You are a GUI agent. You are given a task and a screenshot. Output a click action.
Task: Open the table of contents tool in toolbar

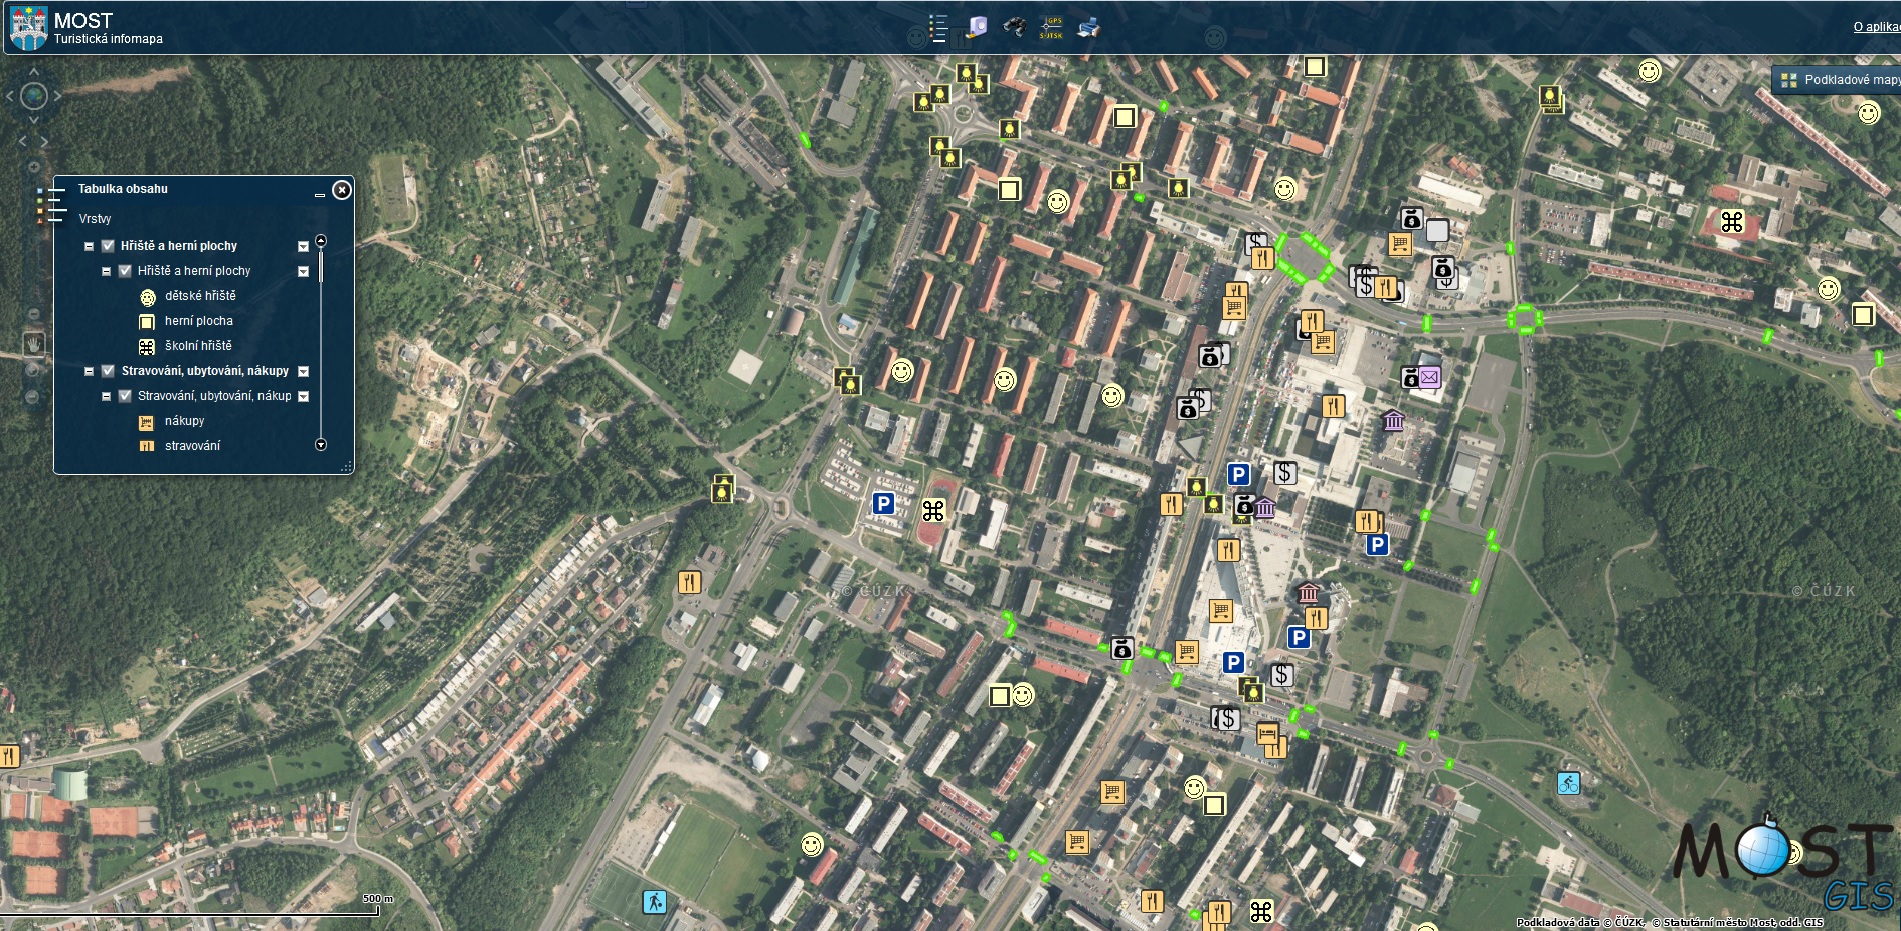tap(937, 28)
